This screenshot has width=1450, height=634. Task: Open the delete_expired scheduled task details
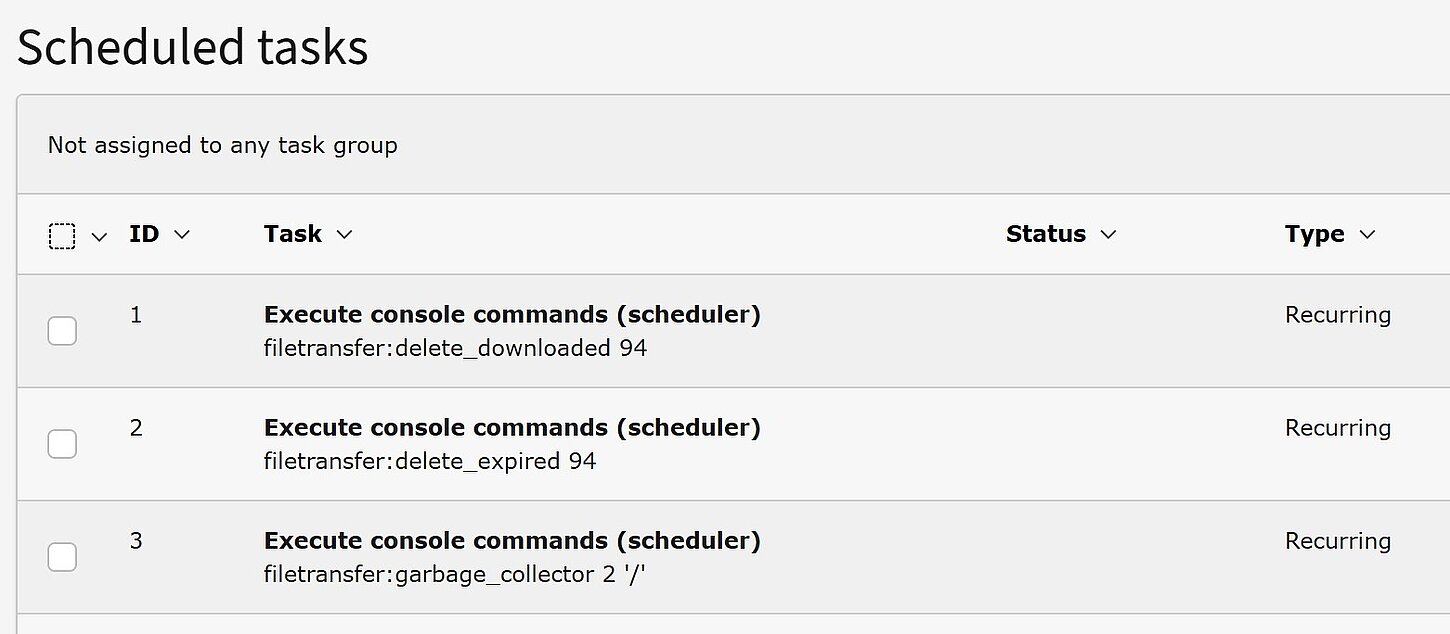512,427
